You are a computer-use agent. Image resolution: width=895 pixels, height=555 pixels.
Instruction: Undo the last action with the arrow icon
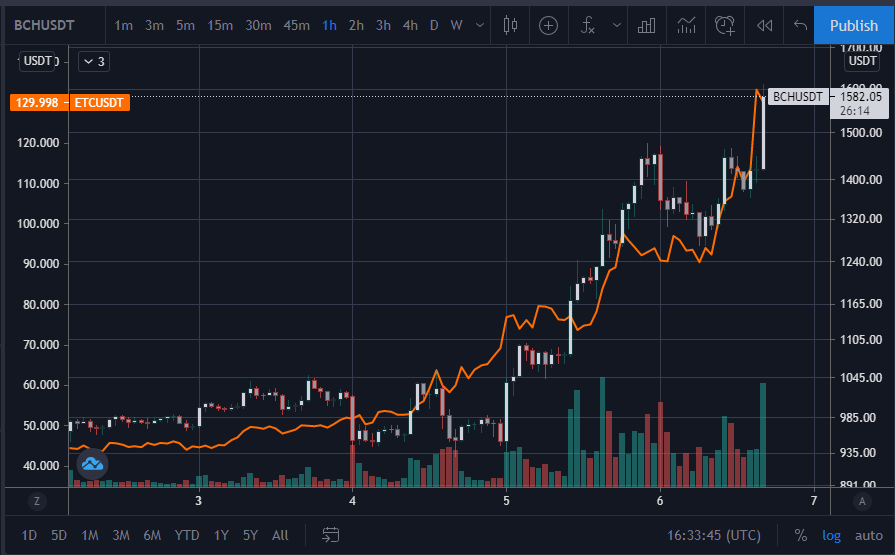(x=800, y=25)
